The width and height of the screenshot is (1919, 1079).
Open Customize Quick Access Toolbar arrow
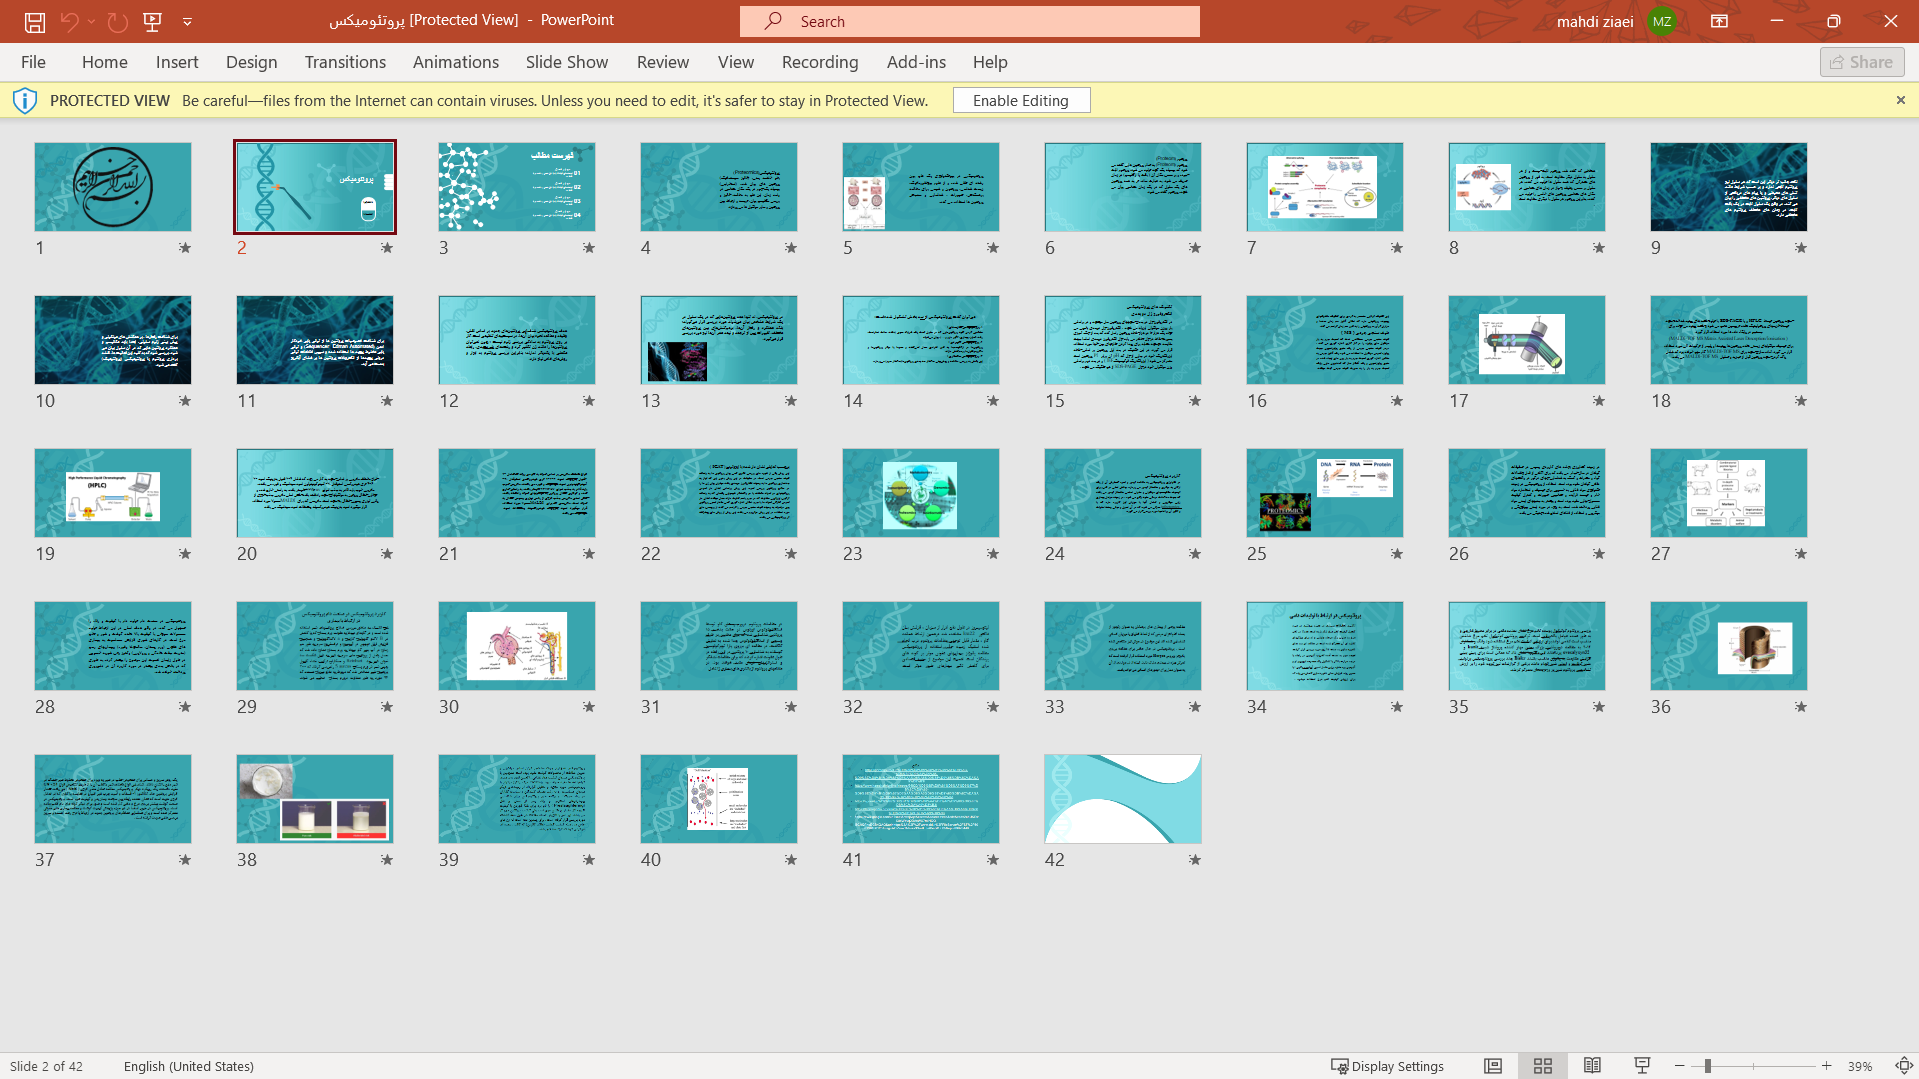[x=187, y=21]
